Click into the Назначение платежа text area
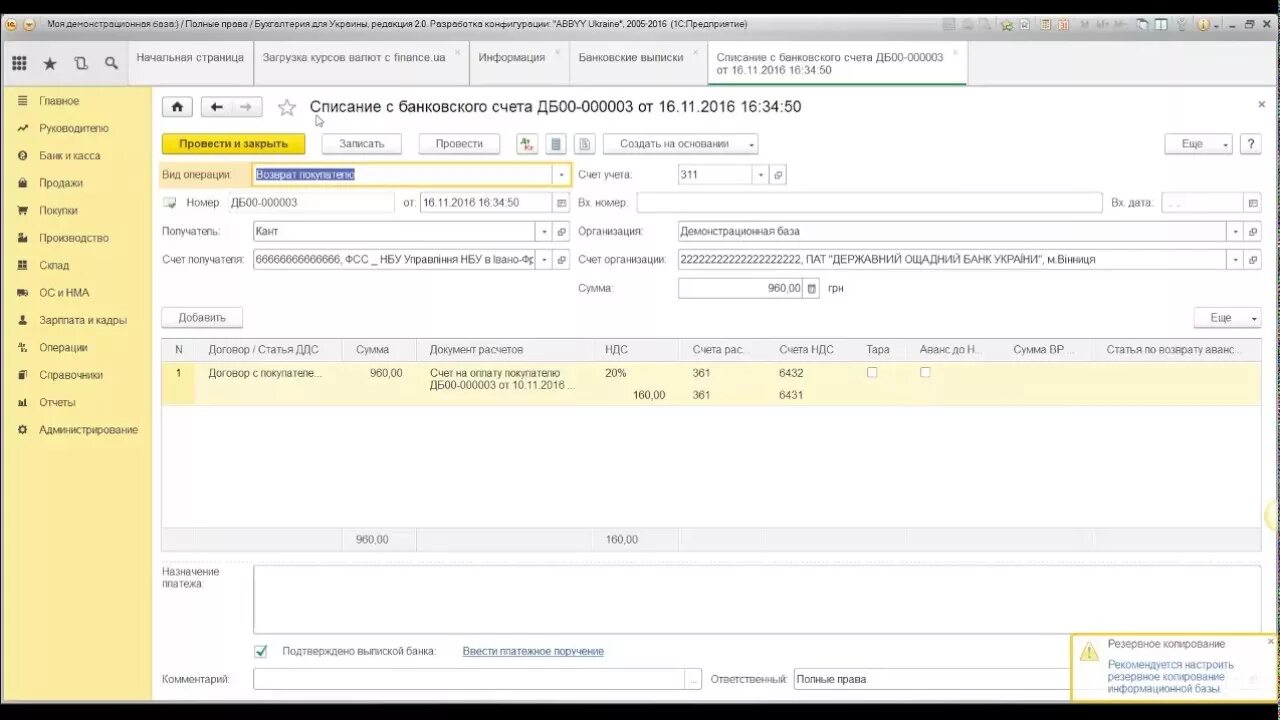The width and height of the screenshot is (1280, 720). tap(757, 599)
